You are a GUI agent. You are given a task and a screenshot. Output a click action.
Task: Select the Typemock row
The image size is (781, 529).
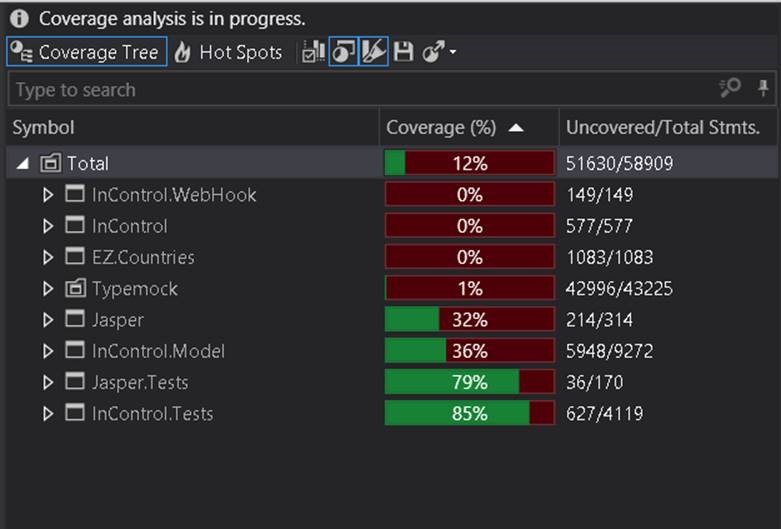391,289
